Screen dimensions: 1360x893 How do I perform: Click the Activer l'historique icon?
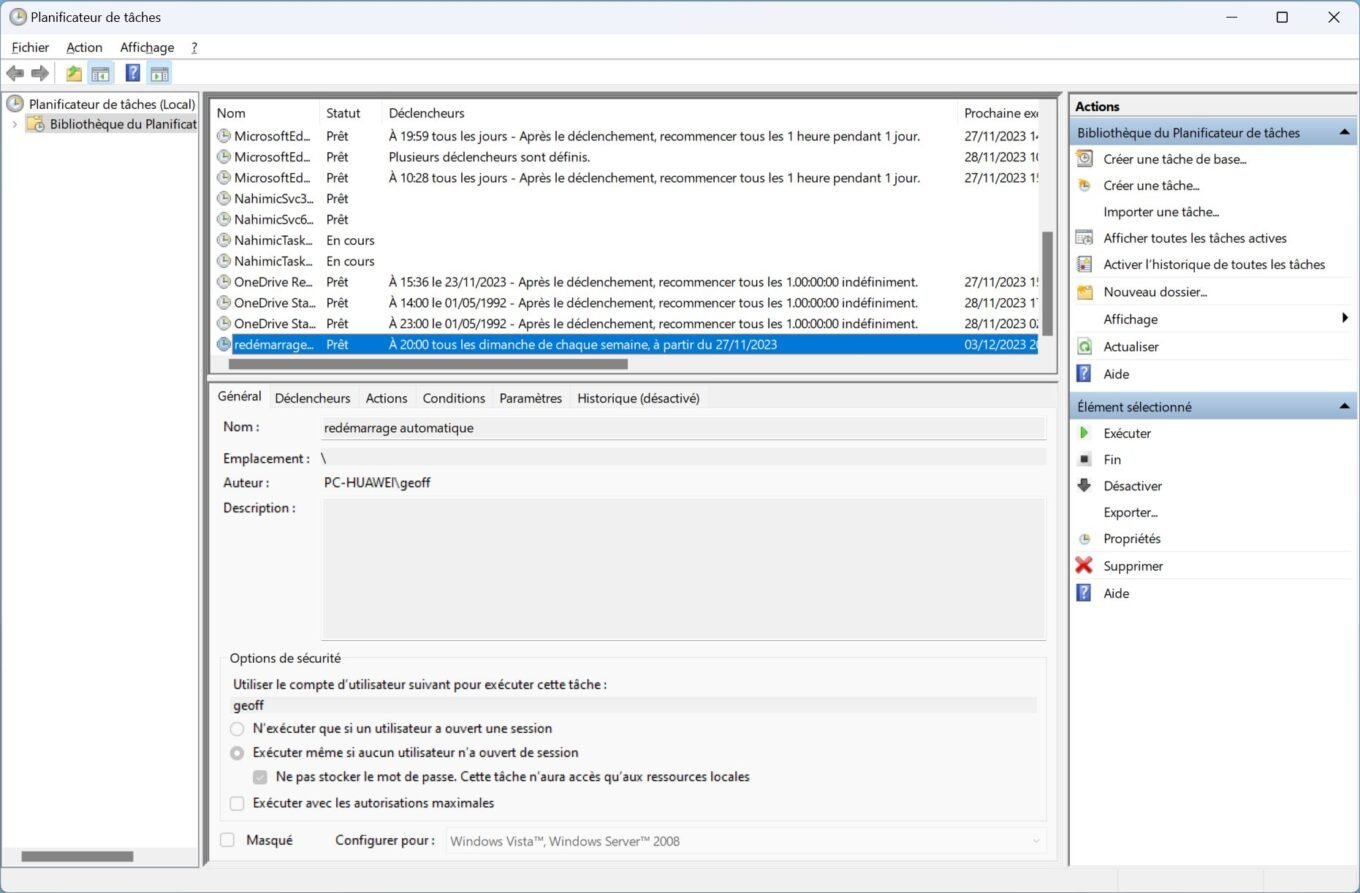coord(1084,264)
